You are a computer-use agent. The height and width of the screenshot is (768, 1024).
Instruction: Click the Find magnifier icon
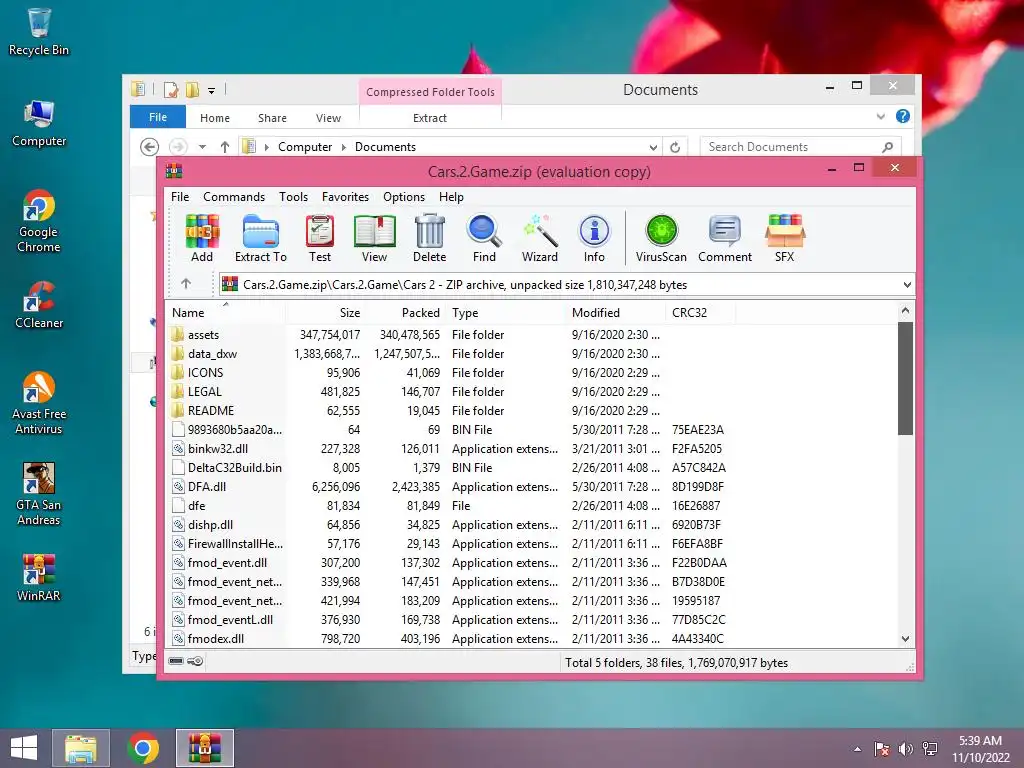click(x=484, y=238)
